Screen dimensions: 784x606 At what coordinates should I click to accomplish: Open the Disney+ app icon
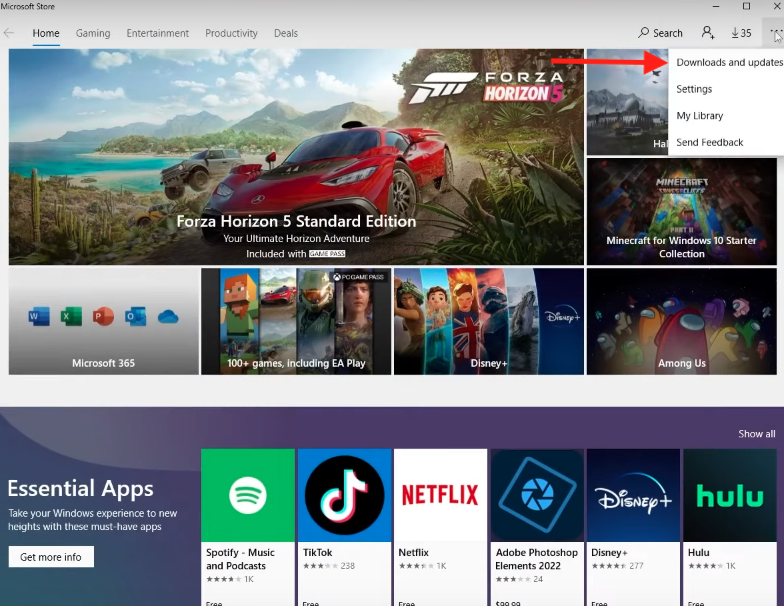(634, 495)
